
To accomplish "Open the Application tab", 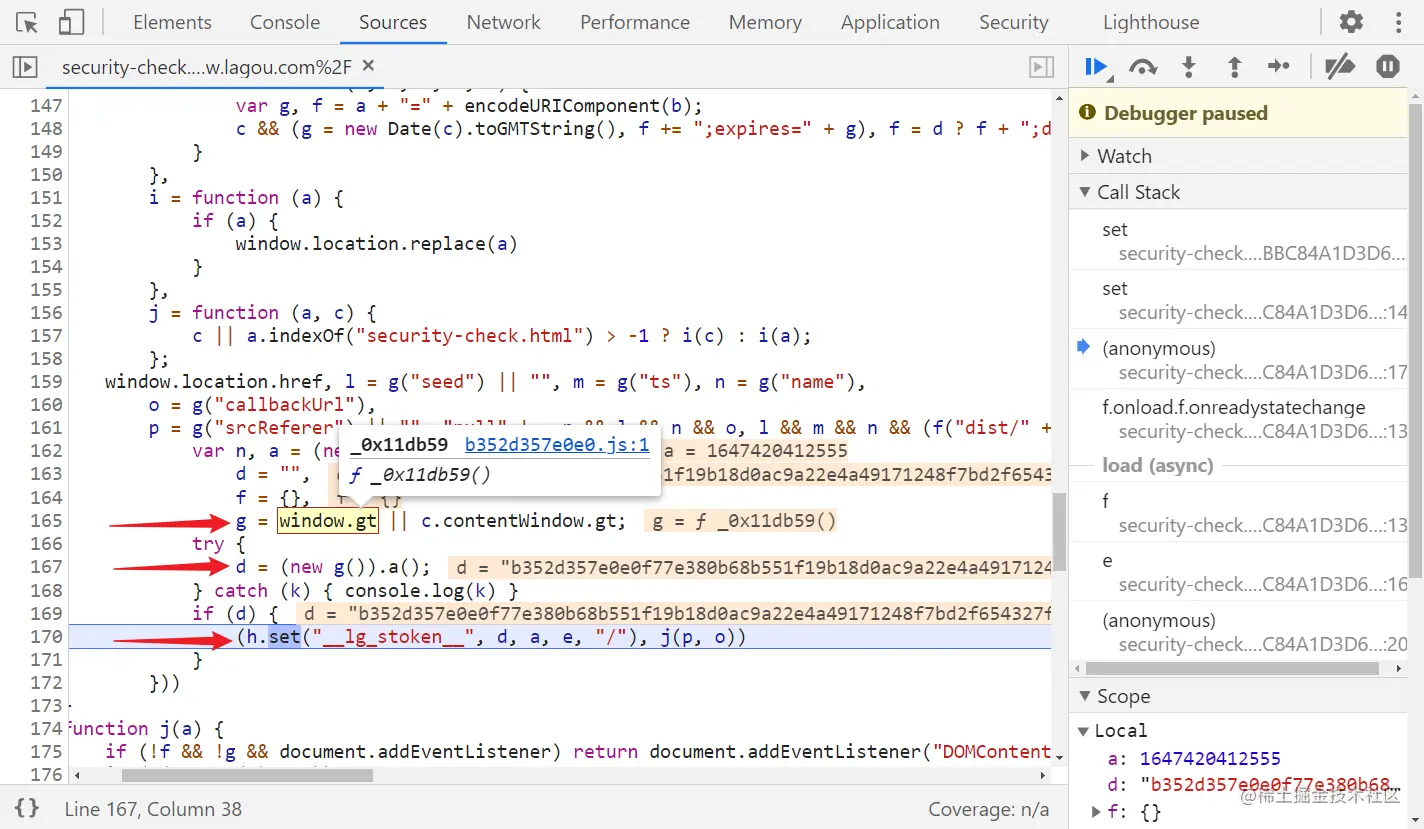I will pos(890,22).
